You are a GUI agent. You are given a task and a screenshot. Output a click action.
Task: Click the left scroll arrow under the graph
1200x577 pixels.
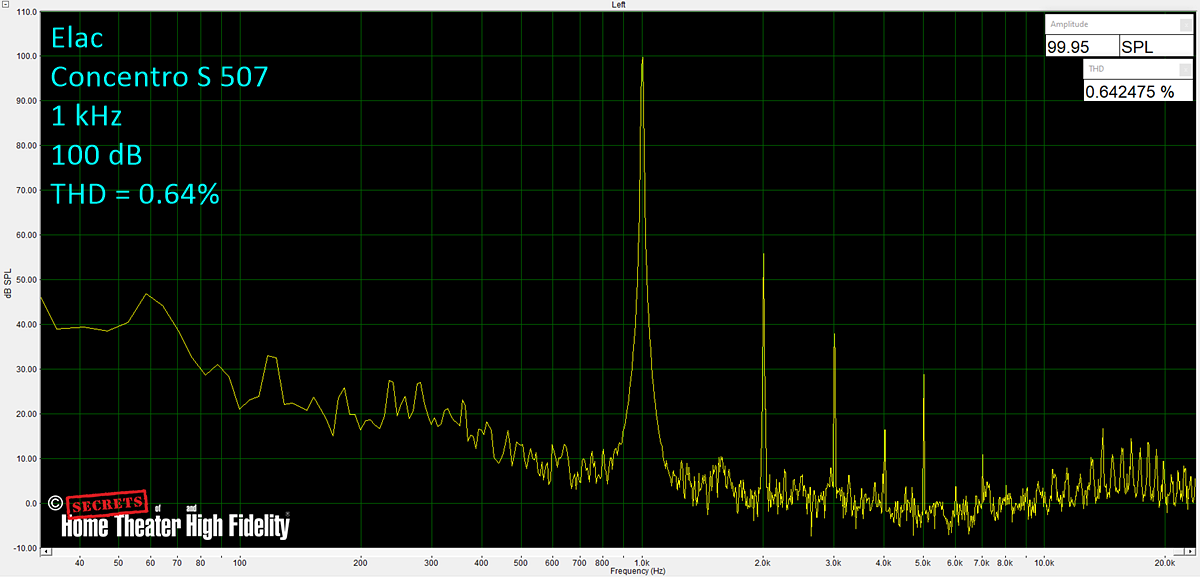(x=46, y=550)
